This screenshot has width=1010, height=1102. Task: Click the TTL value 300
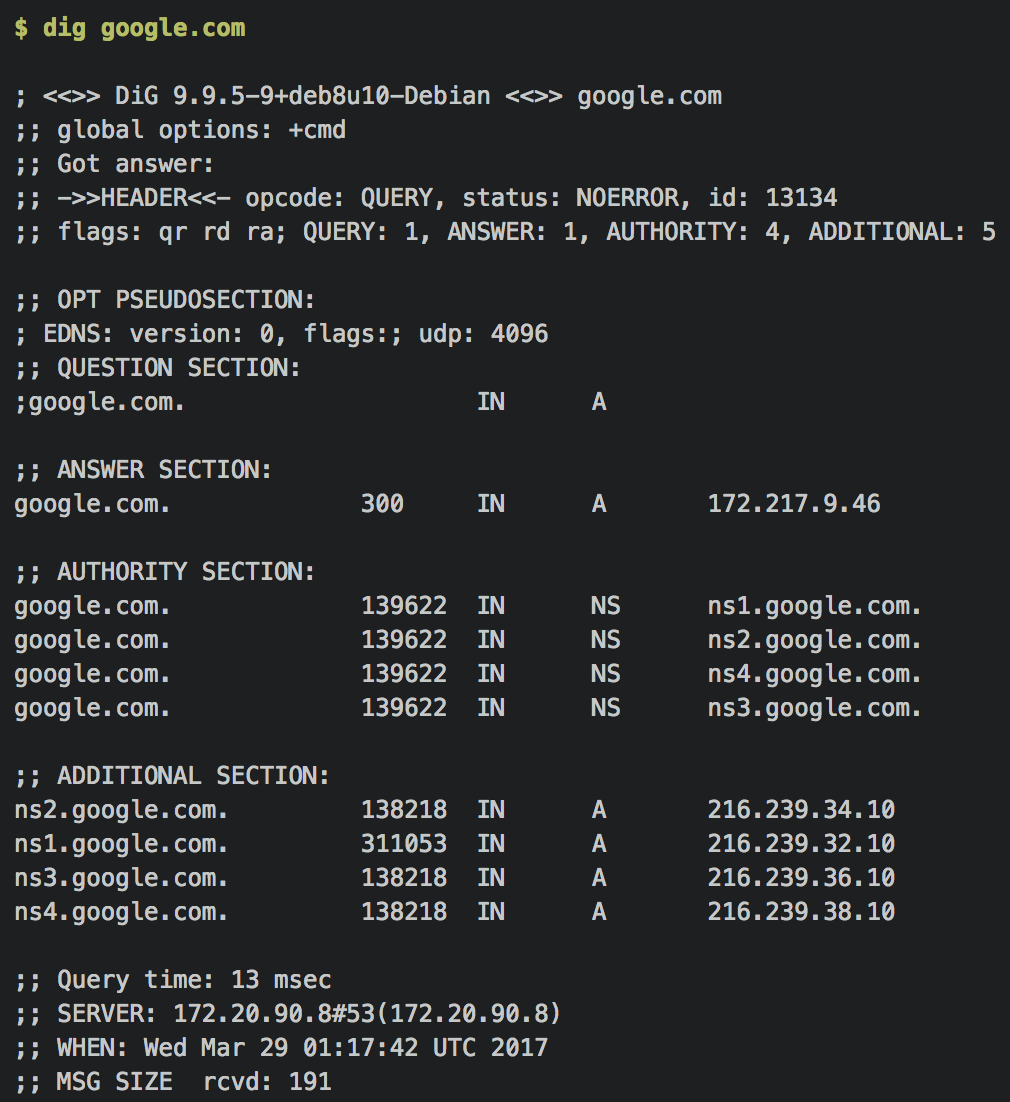pyautogui.click(x=382, y=504)
